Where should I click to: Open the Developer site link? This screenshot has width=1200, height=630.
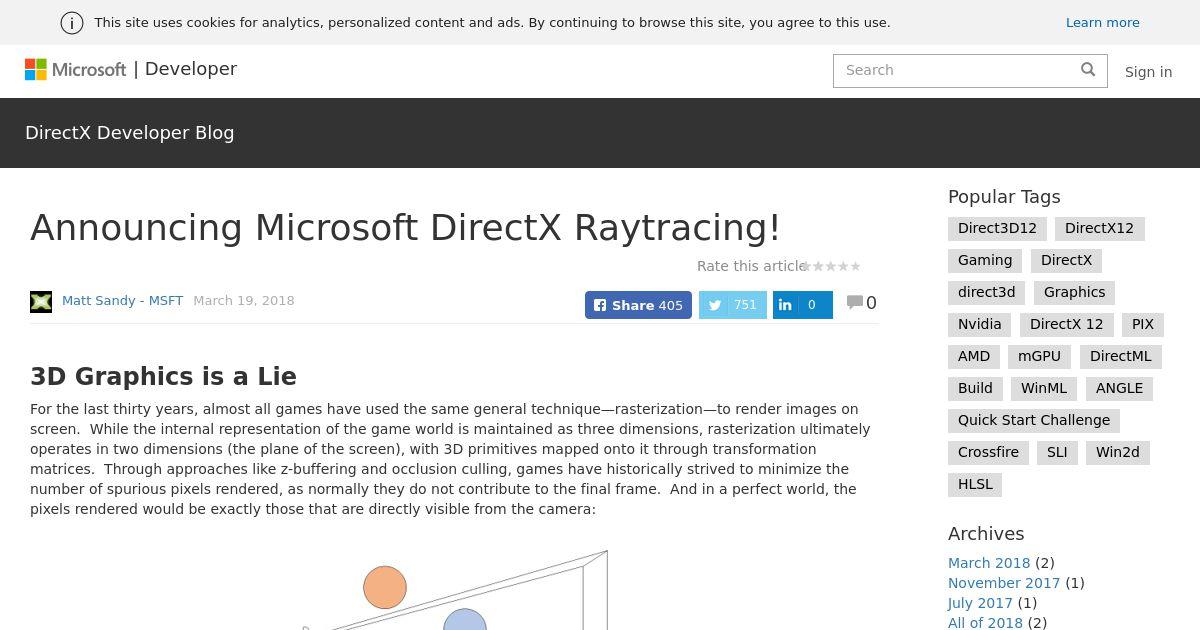pos(191,69)
